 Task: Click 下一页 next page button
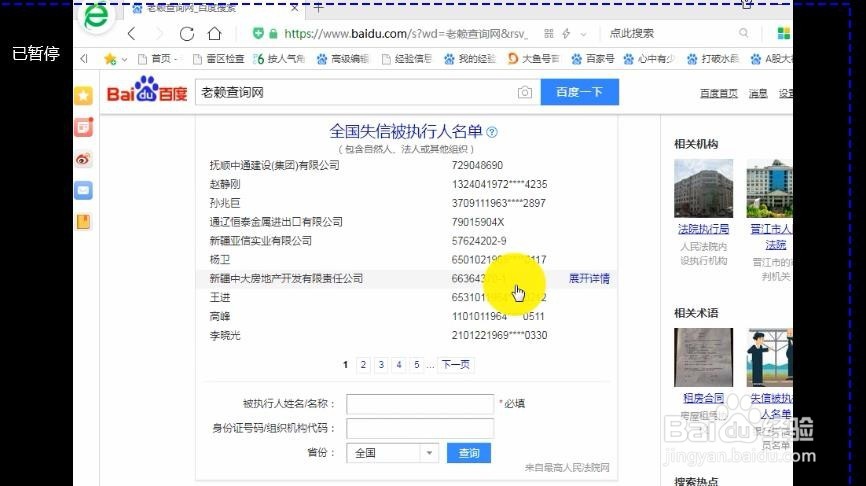coord(456,364)
